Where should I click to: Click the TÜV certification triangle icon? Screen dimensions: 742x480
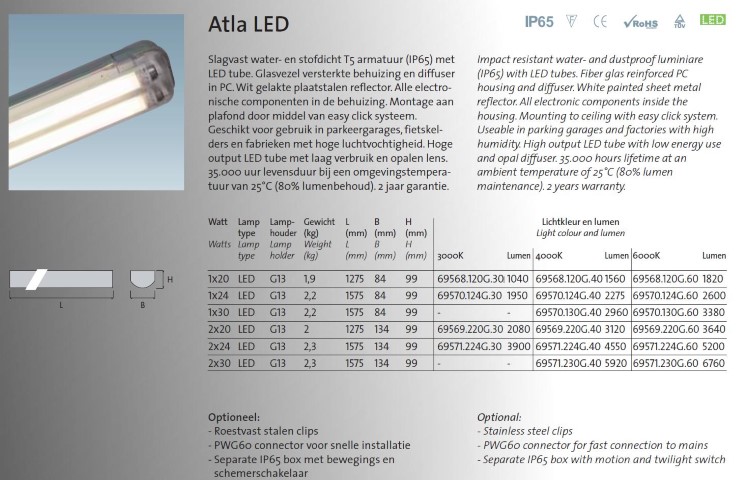coord(680,21)
